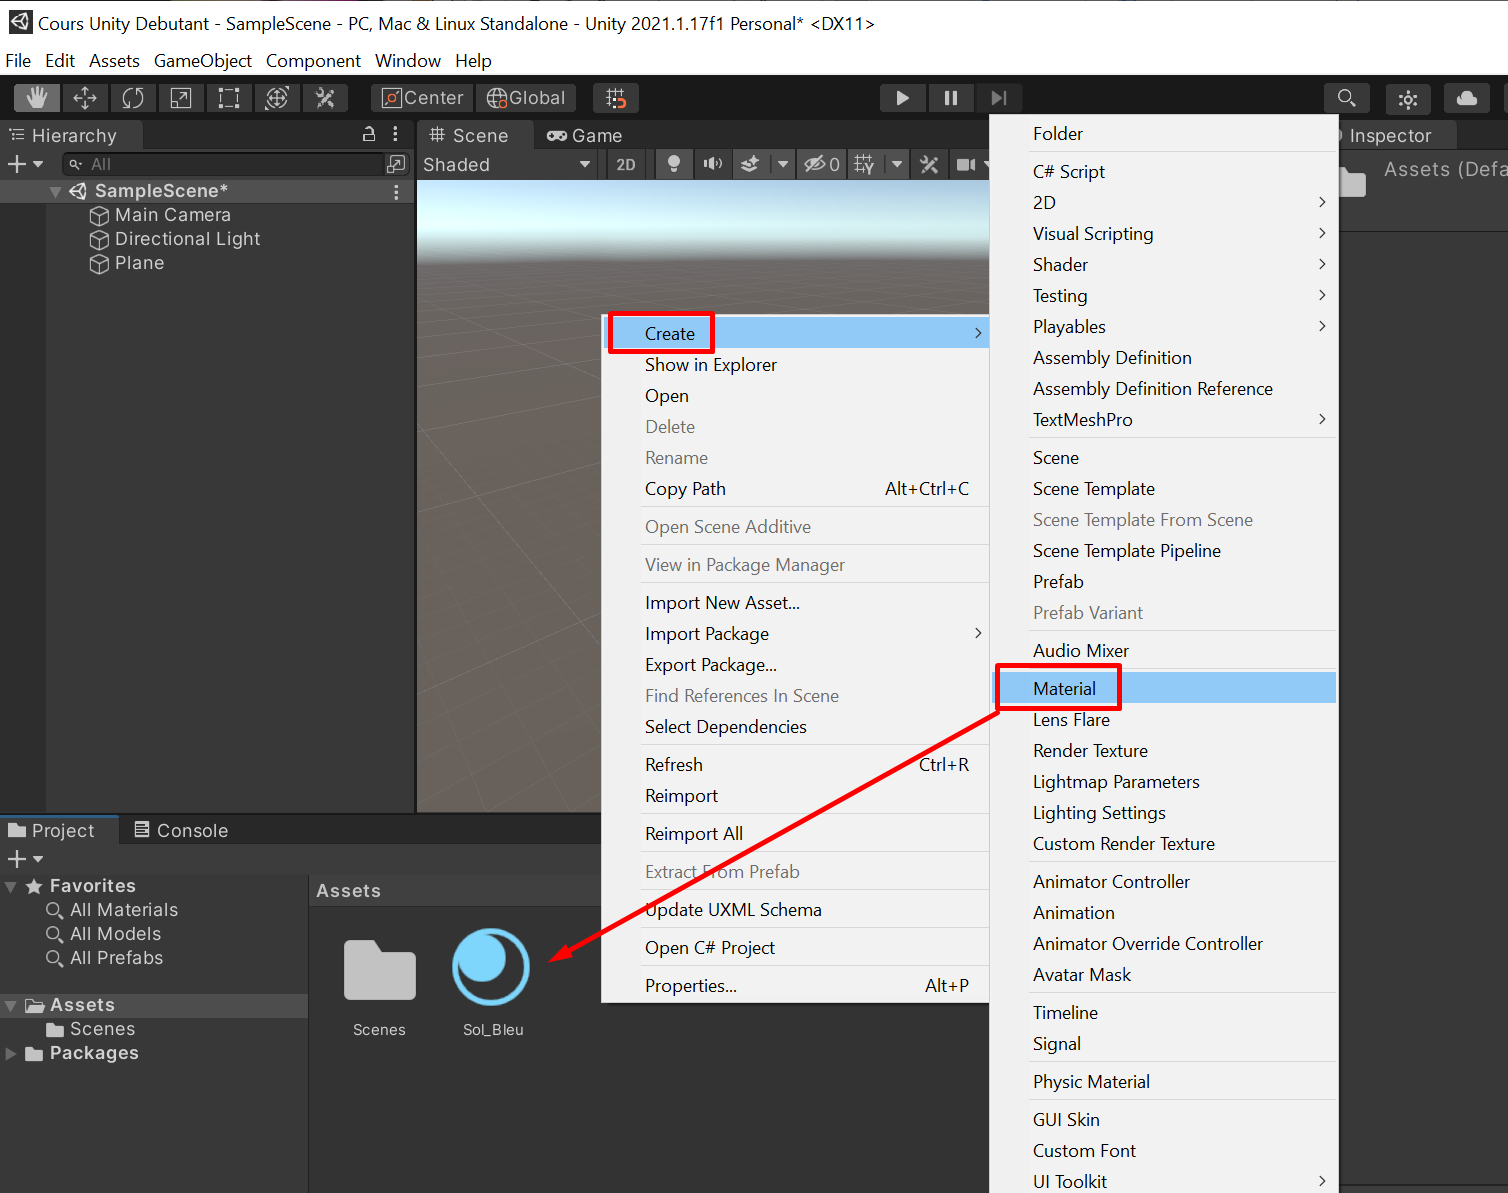Toggle scene lighting

[x=674, y=164]
